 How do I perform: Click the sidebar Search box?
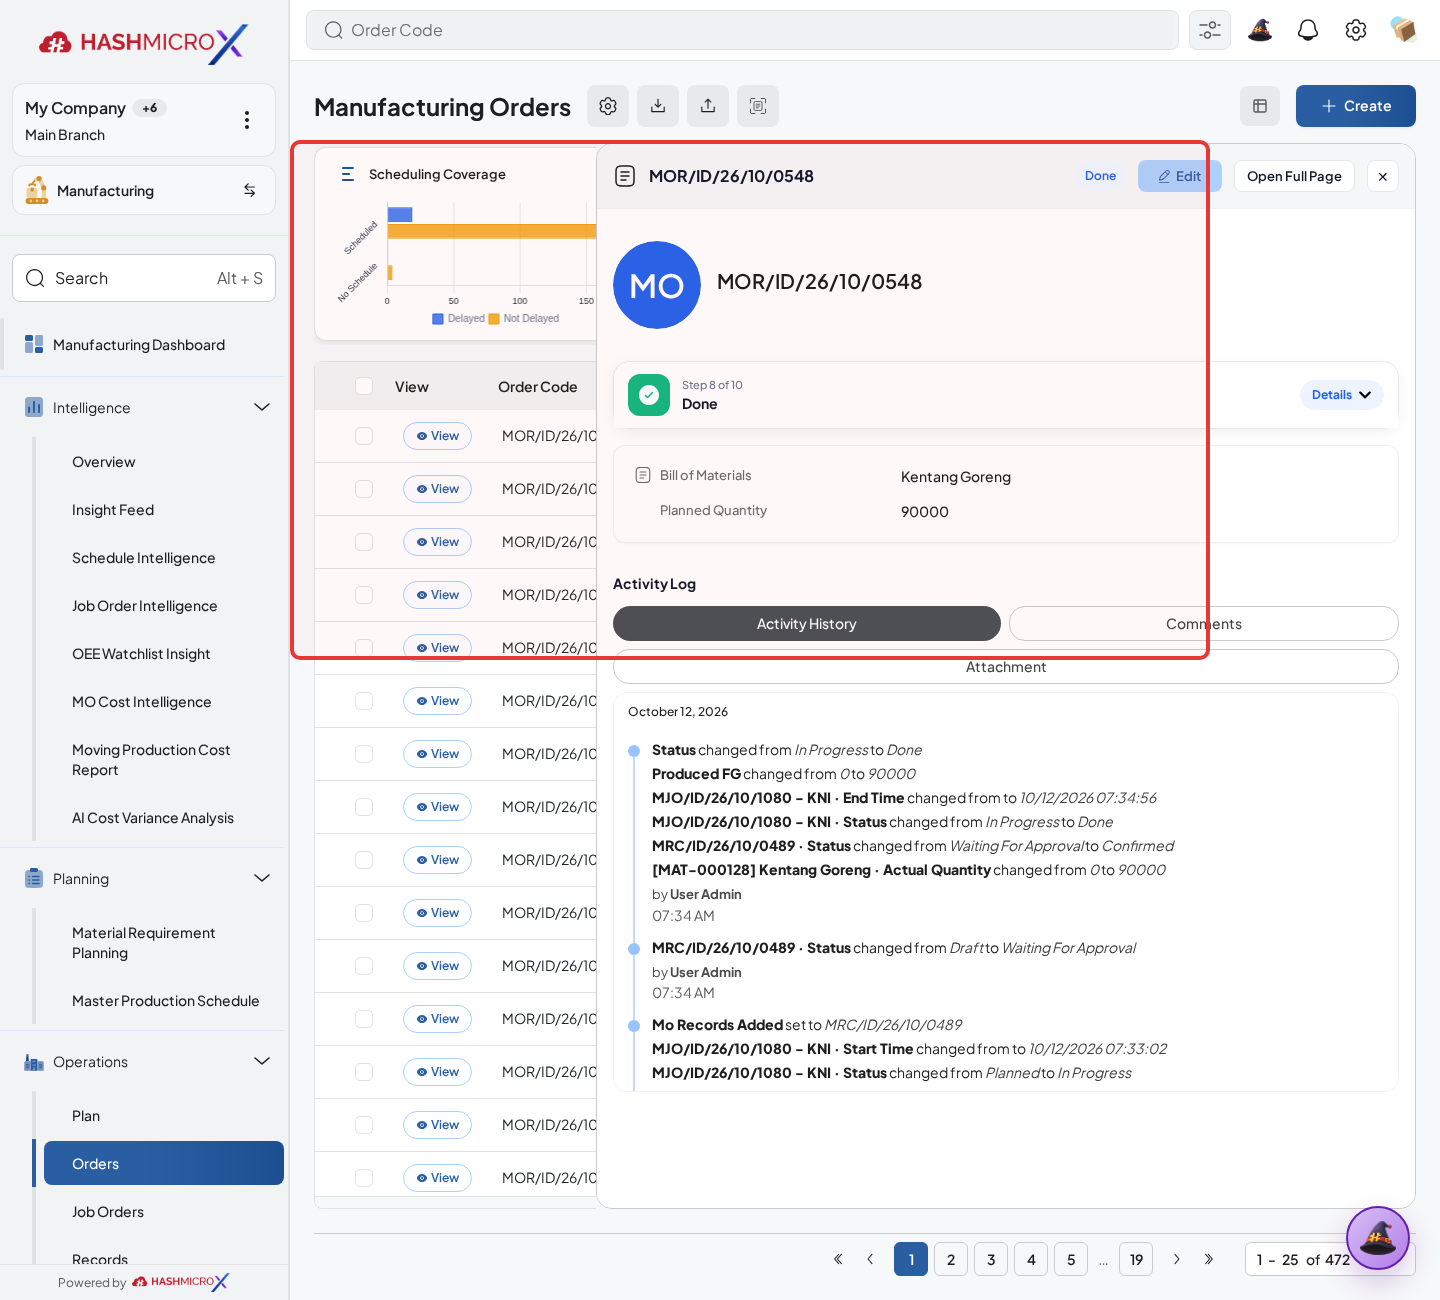pos(144,278)
